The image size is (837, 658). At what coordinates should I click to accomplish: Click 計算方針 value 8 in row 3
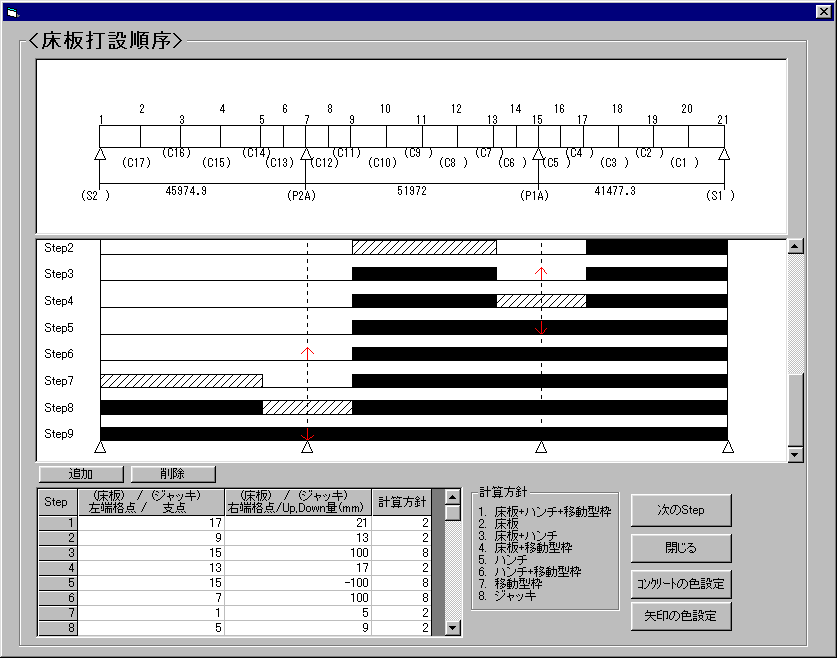click(x=401, y=552)
